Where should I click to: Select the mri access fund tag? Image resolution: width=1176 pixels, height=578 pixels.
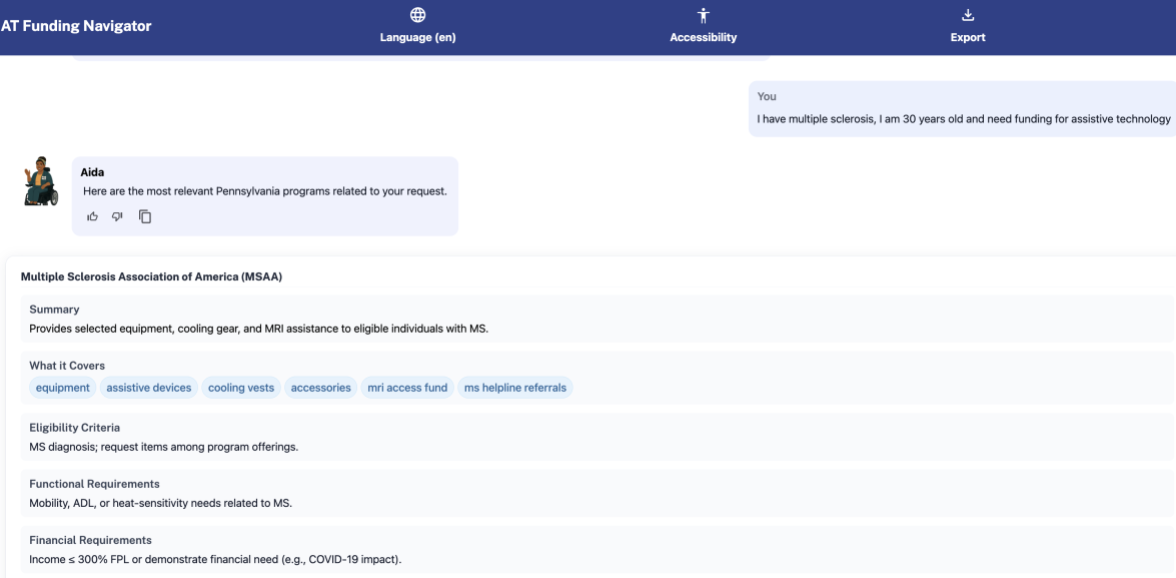[407, 387]
